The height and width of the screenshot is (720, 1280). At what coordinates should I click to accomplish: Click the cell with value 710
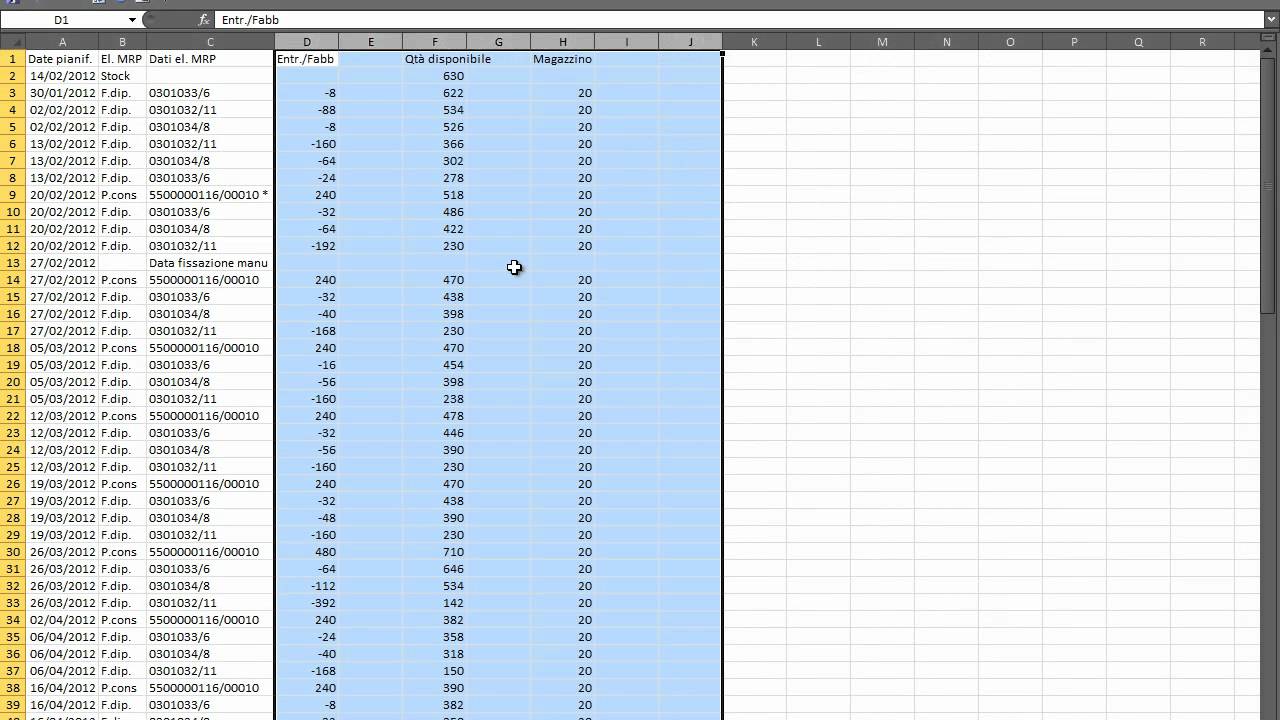pyautogui.click(x=435, y=552)
